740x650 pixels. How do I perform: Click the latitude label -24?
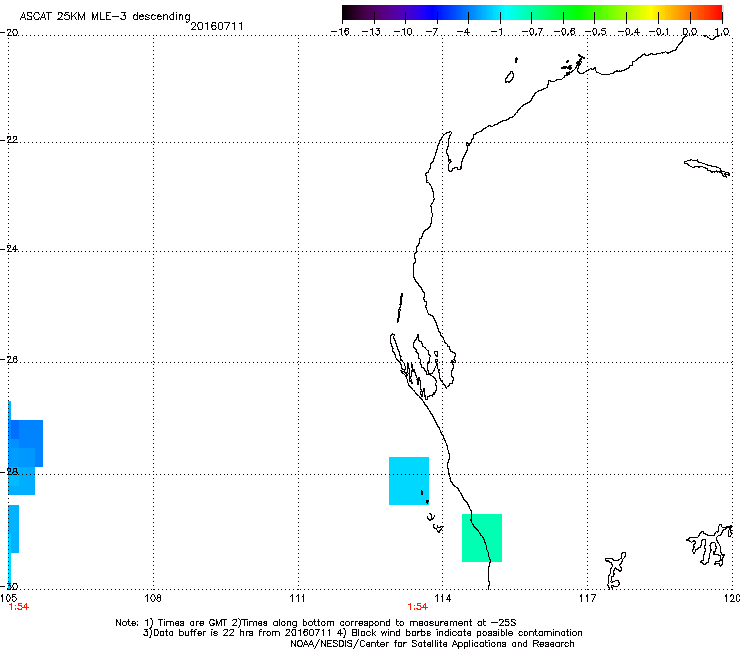click(x=9, y=249)
